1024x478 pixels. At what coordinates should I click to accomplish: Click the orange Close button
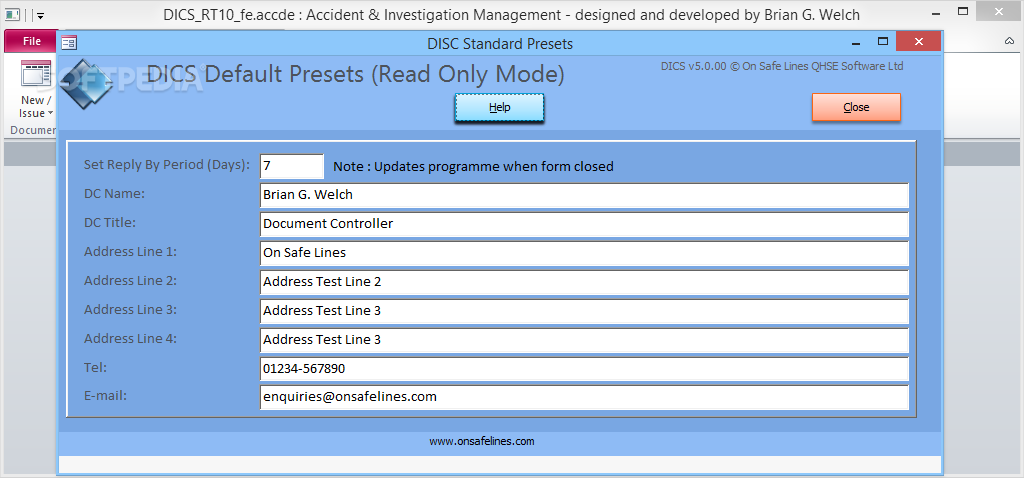(856, 107)
